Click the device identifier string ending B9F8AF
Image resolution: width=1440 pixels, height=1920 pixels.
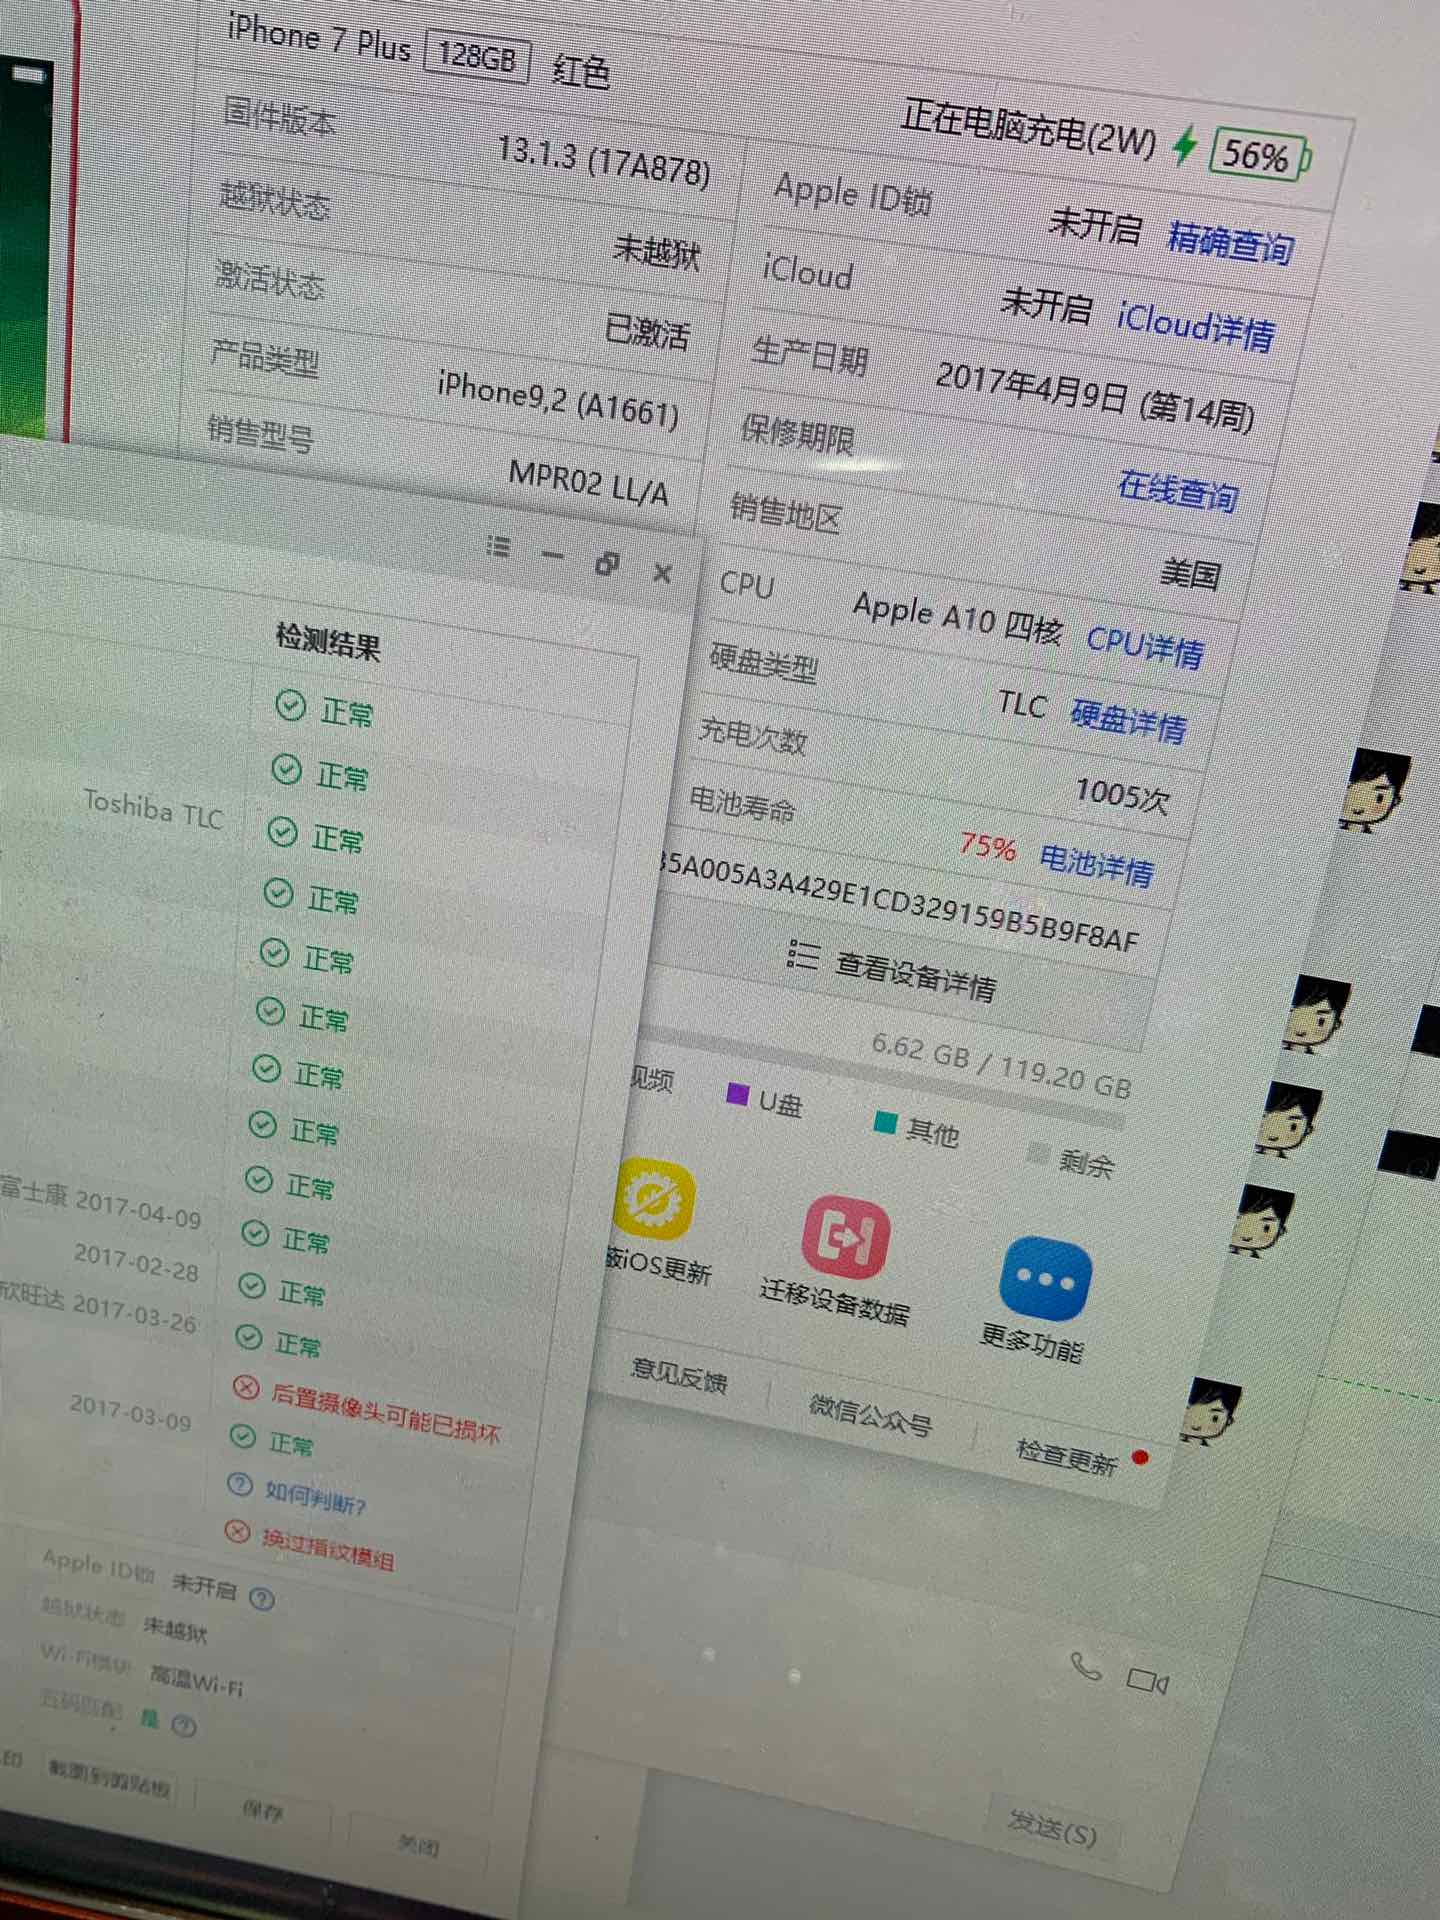coord(899,900)
